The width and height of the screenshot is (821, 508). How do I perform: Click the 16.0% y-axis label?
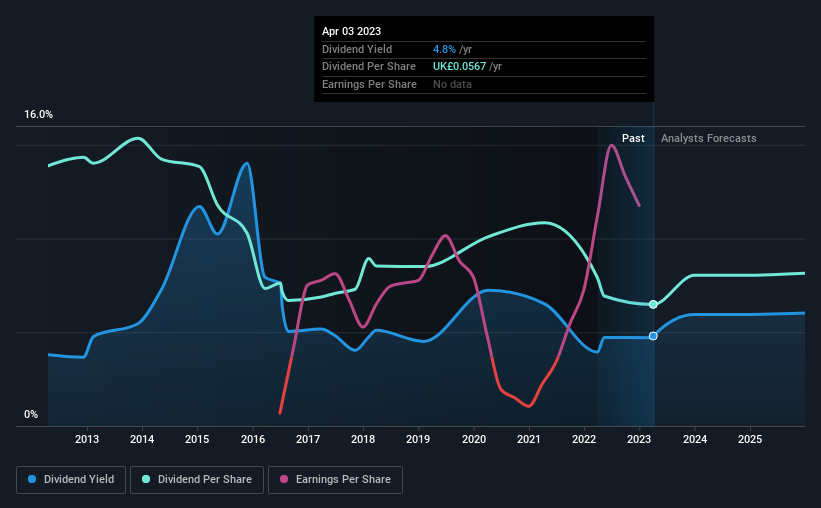38,114
